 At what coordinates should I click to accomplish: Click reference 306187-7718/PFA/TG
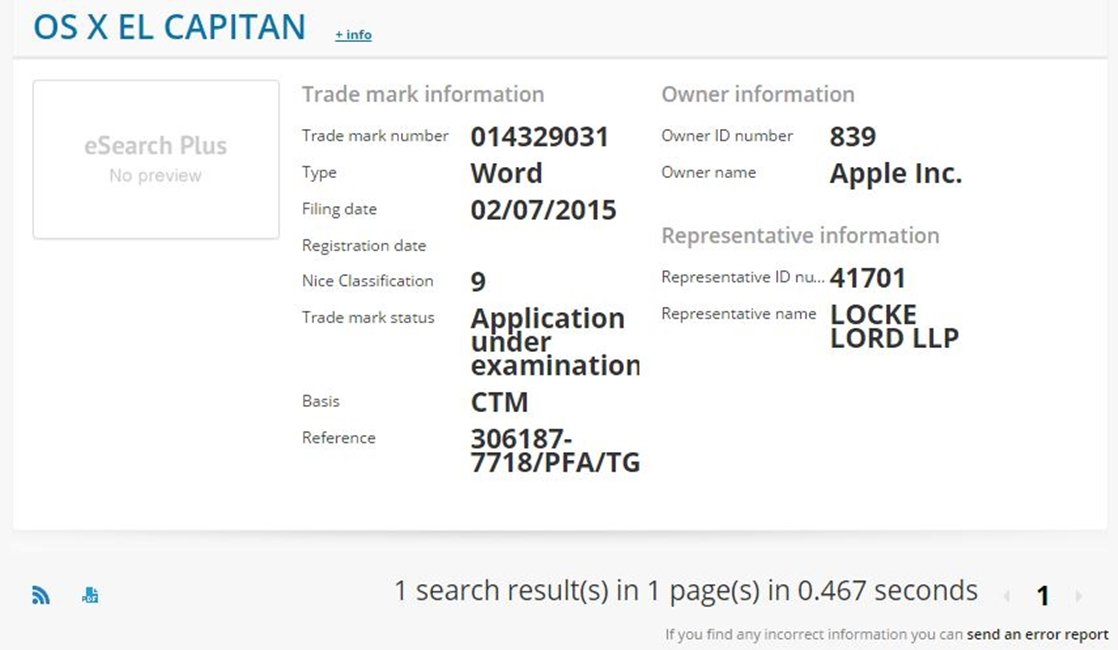(555, 450)
